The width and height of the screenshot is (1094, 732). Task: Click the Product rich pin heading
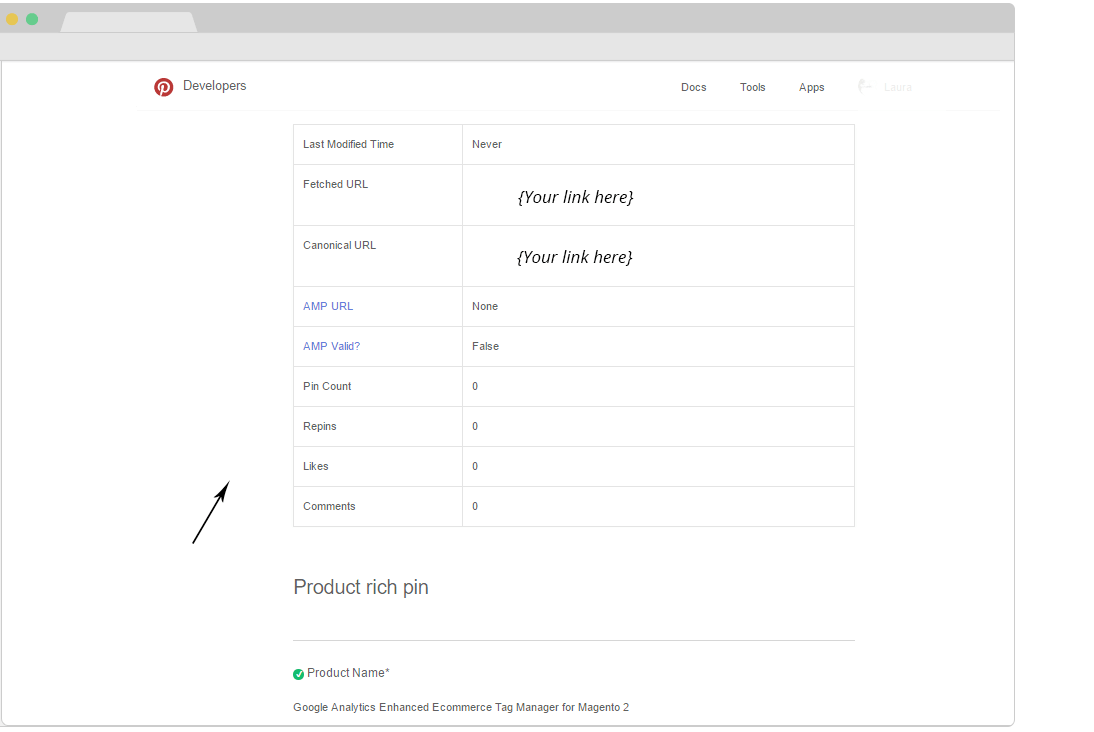361,587
